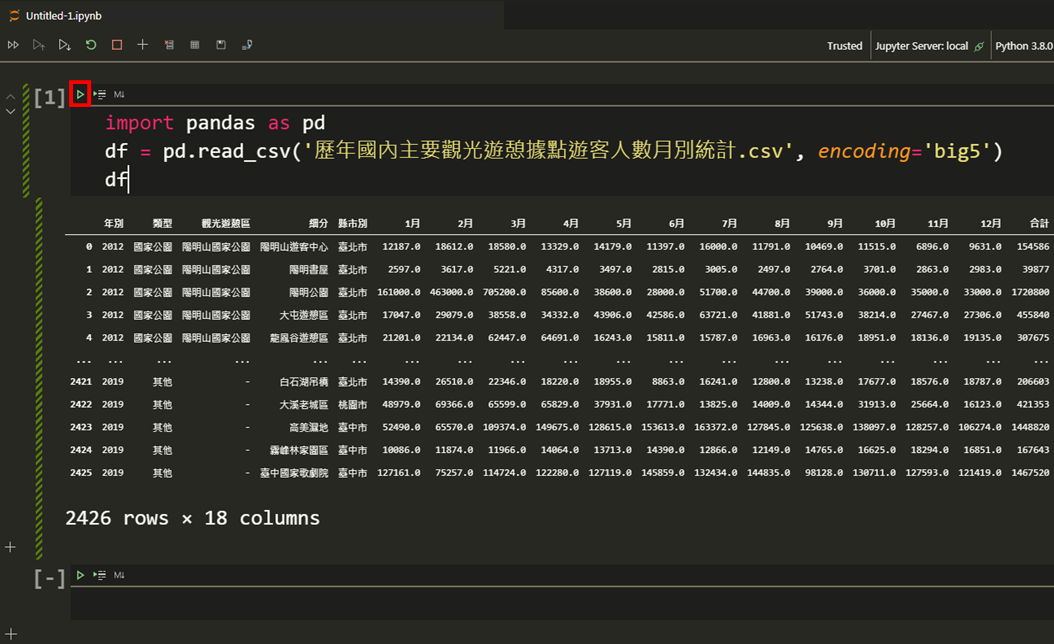The width and height of the screenshot is (1054, 644).
Task: Click the Trusted notebook status
Action: pos(845,45)
